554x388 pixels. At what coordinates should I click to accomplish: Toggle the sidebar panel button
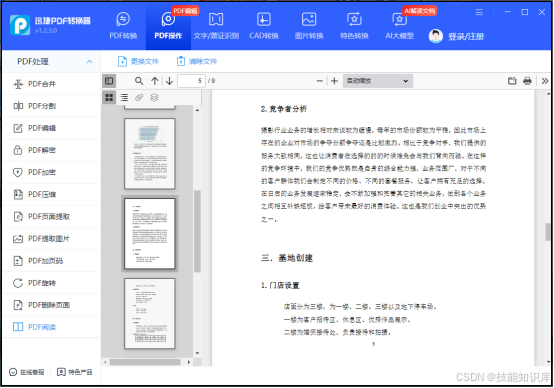pyautogui.click(x=109, y=81)
